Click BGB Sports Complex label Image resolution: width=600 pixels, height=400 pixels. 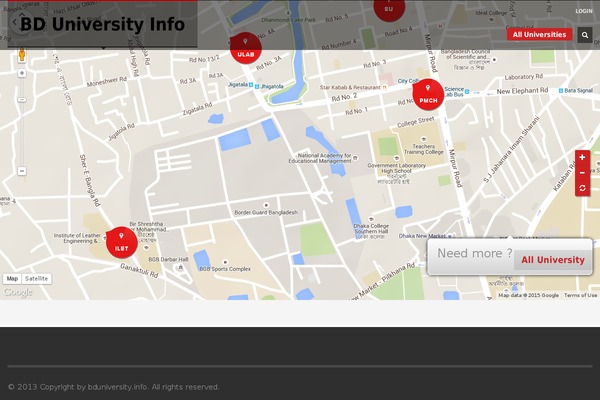pos(225,269)
